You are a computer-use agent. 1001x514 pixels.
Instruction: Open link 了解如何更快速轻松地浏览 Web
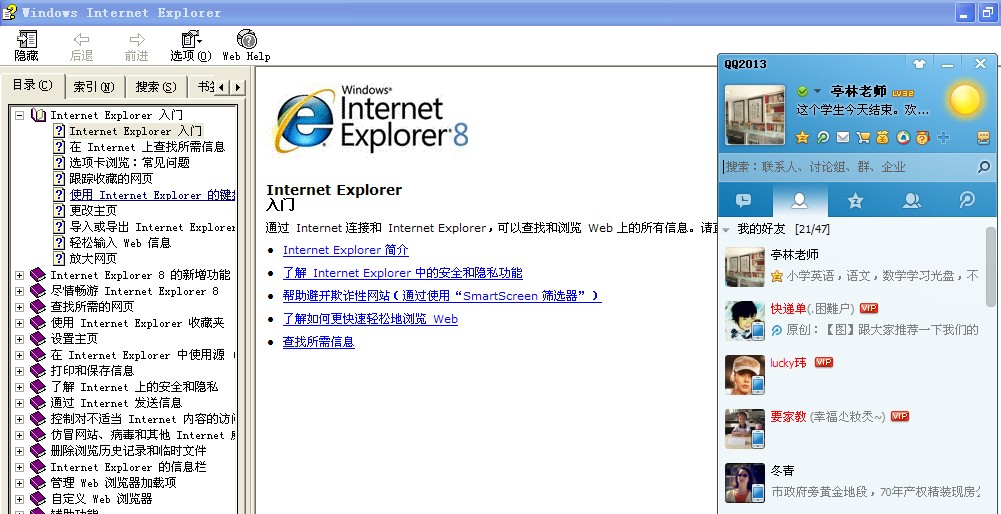pos(370,319)
